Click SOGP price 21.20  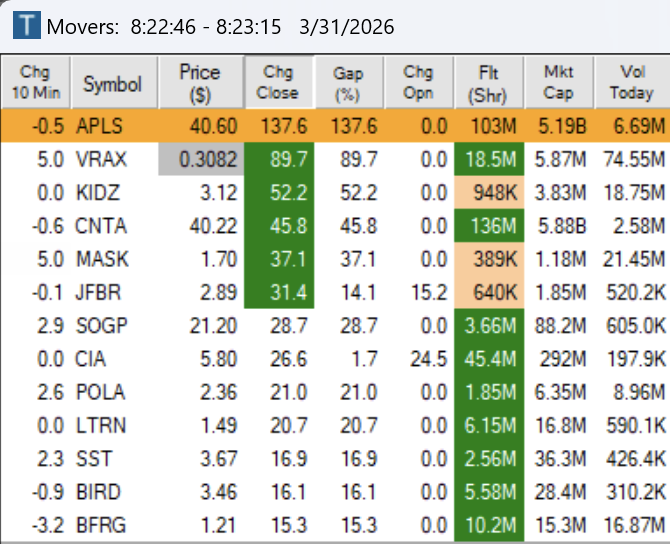click(x=214, y=326)
